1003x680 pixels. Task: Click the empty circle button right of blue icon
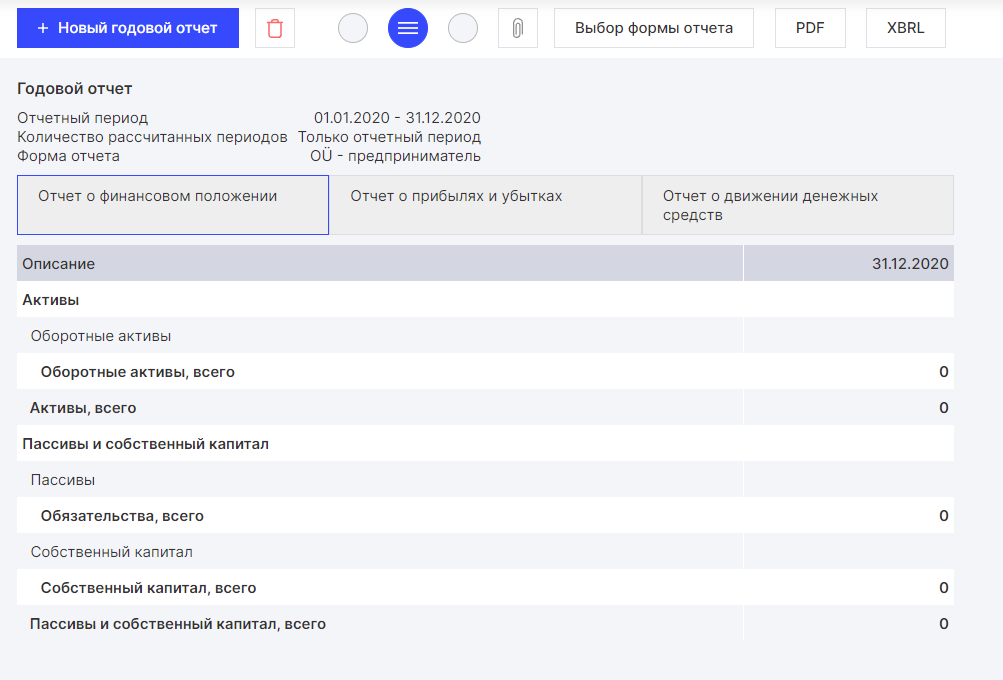(462, 28)
